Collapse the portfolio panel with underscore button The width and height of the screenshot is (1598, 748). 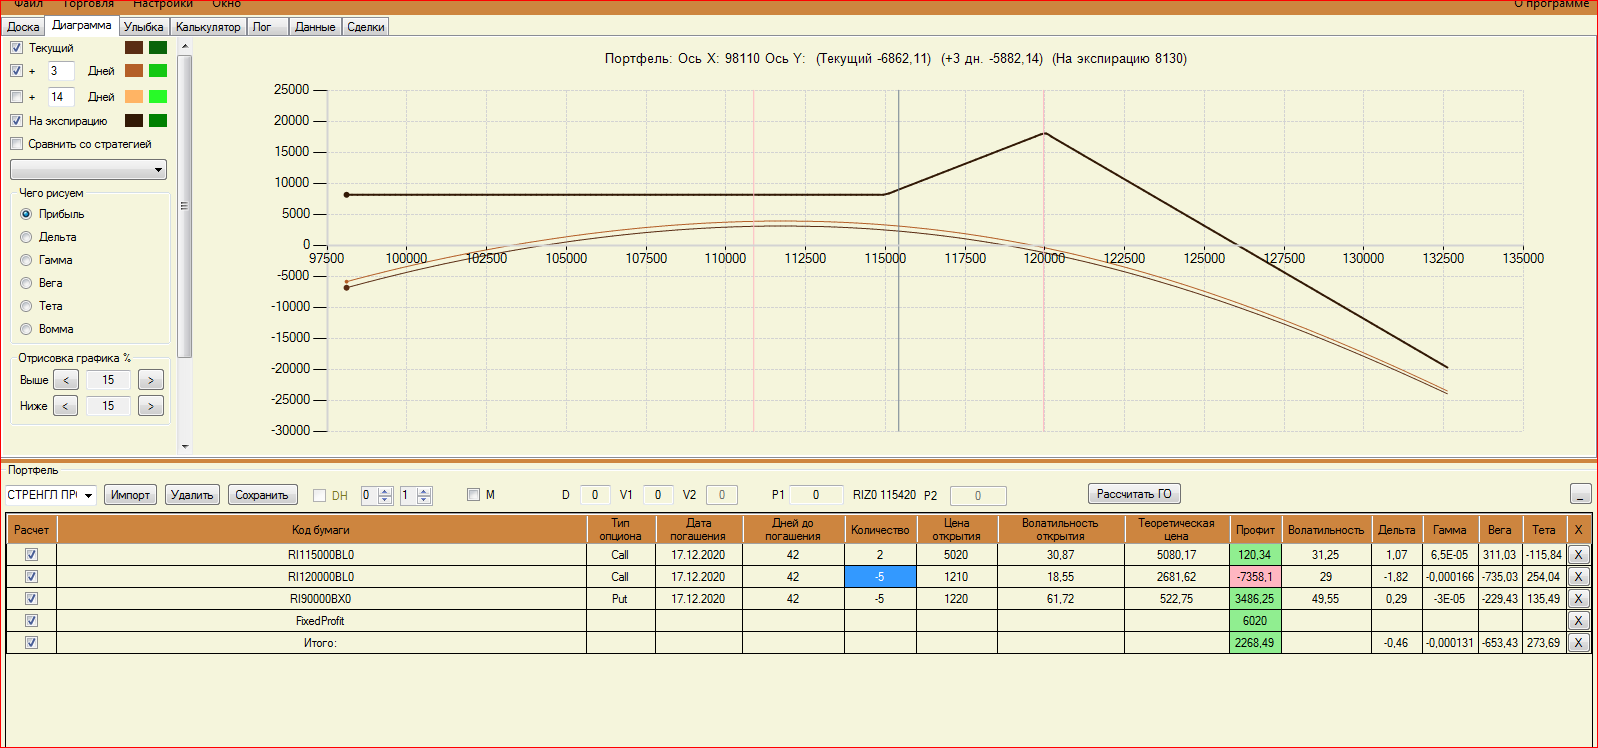coord(1580,494)
